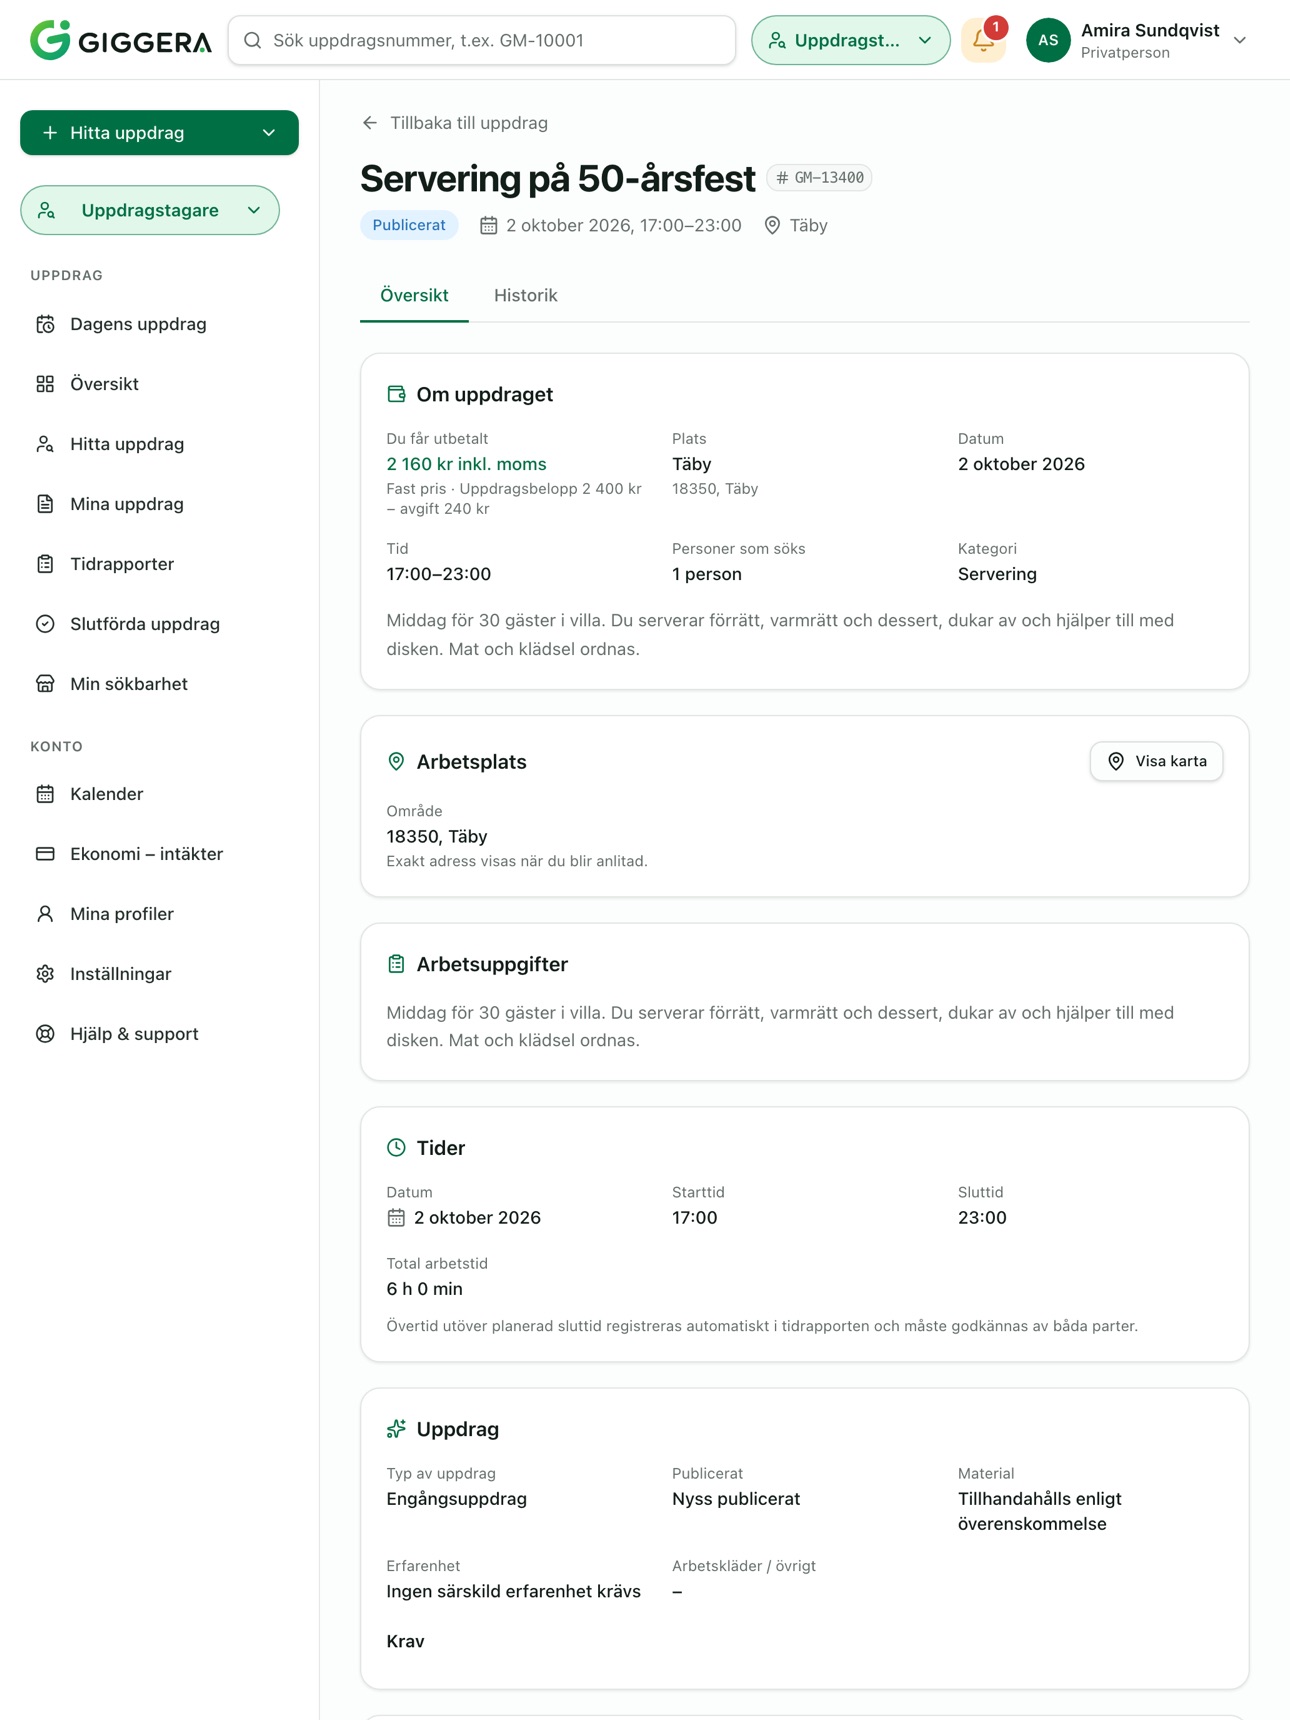Image resolution: width=1290 pixels, height=1720 pixels.
Task: Click the back arrow beside Tillbaka till uppdrag
Action: tap(370, 123)
